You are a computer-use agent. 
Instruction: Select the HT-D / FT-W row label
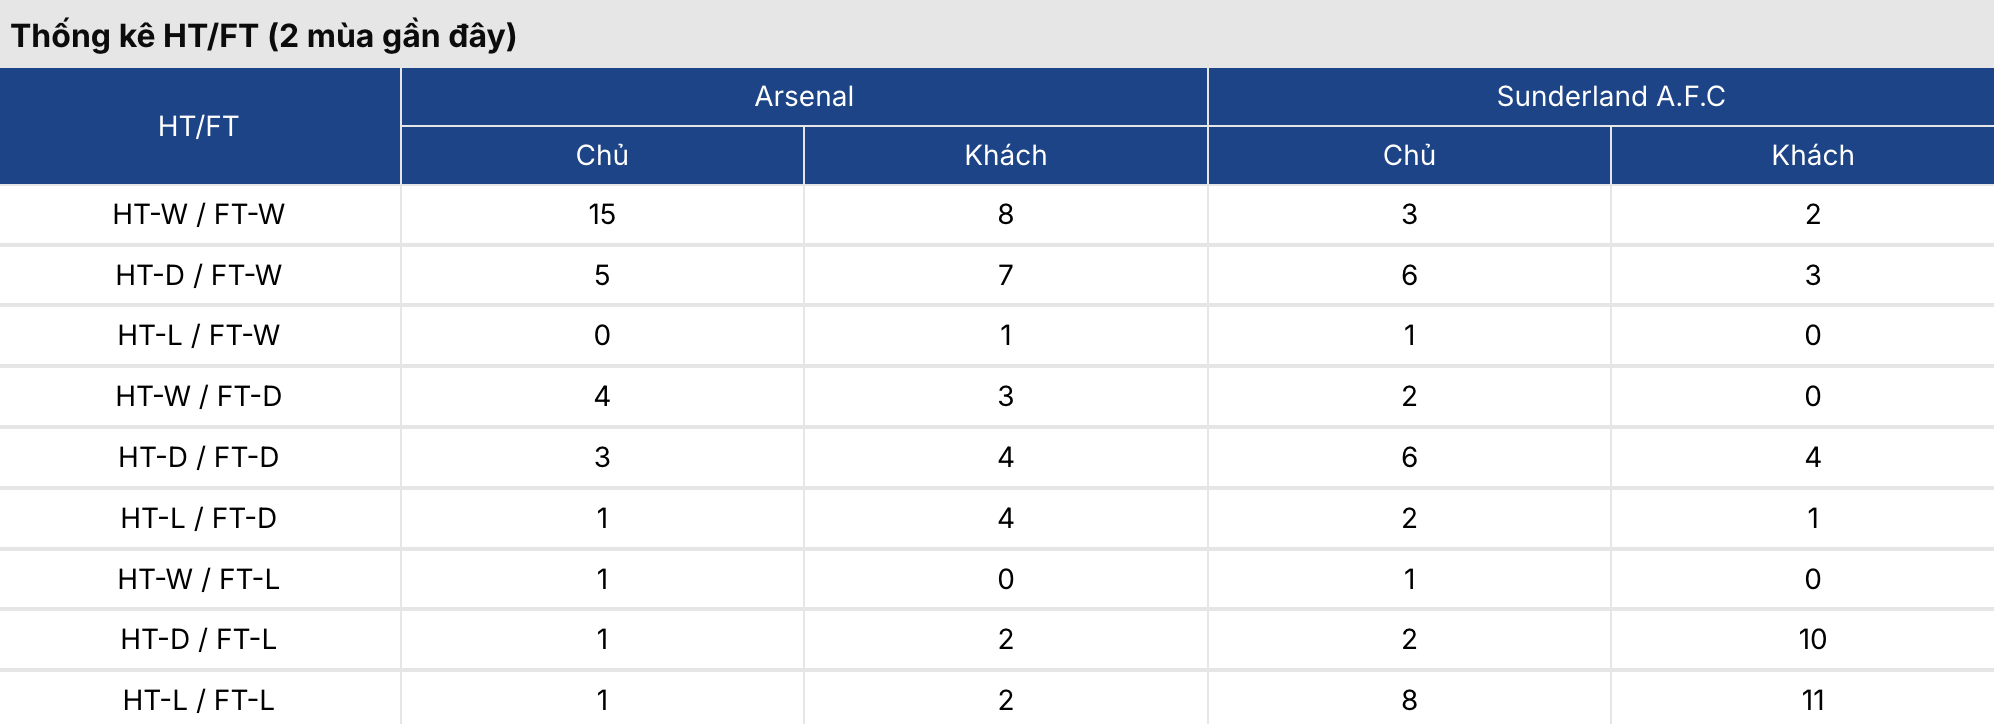pos(199,275)
